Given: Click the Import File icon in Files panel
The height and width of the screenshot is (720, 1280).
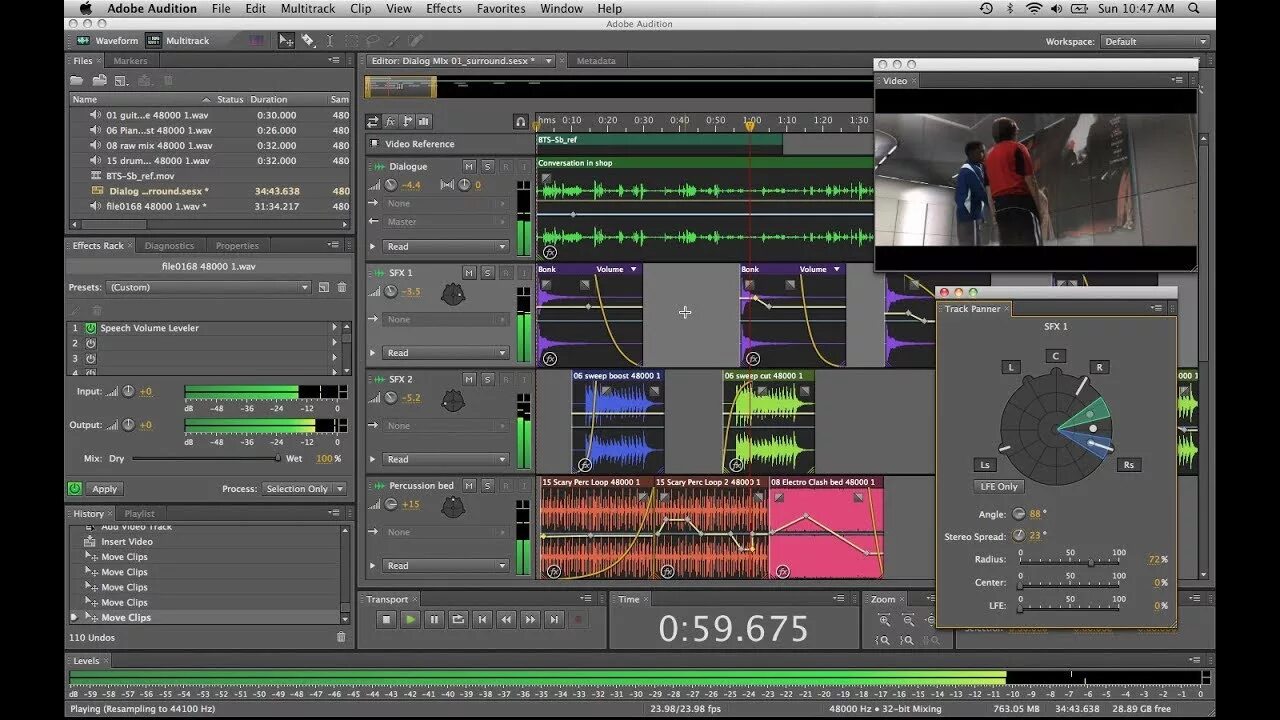Looking at the screenshot, I should click(x=100, y=80).
